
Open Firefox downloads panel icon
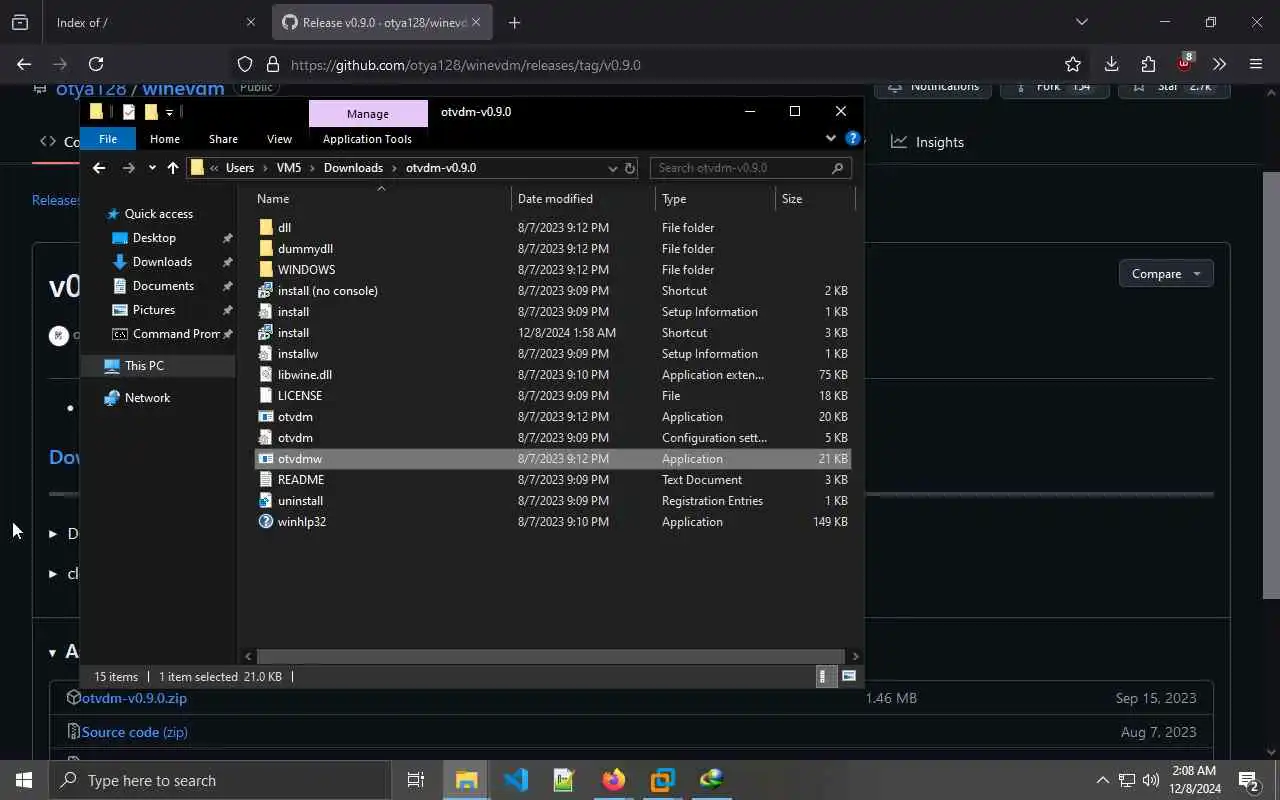[x=1111, y=64]
